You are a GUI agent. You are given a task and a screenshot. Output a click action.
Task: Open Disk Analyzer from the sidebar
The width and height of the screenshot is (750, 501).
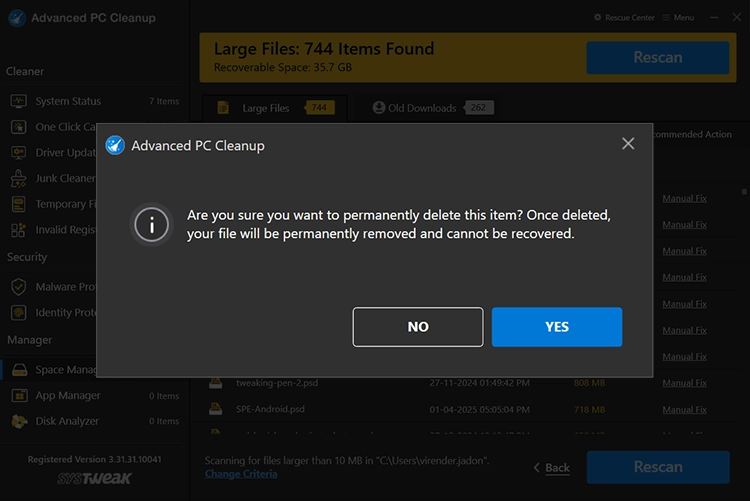click(x=67, y=422)
